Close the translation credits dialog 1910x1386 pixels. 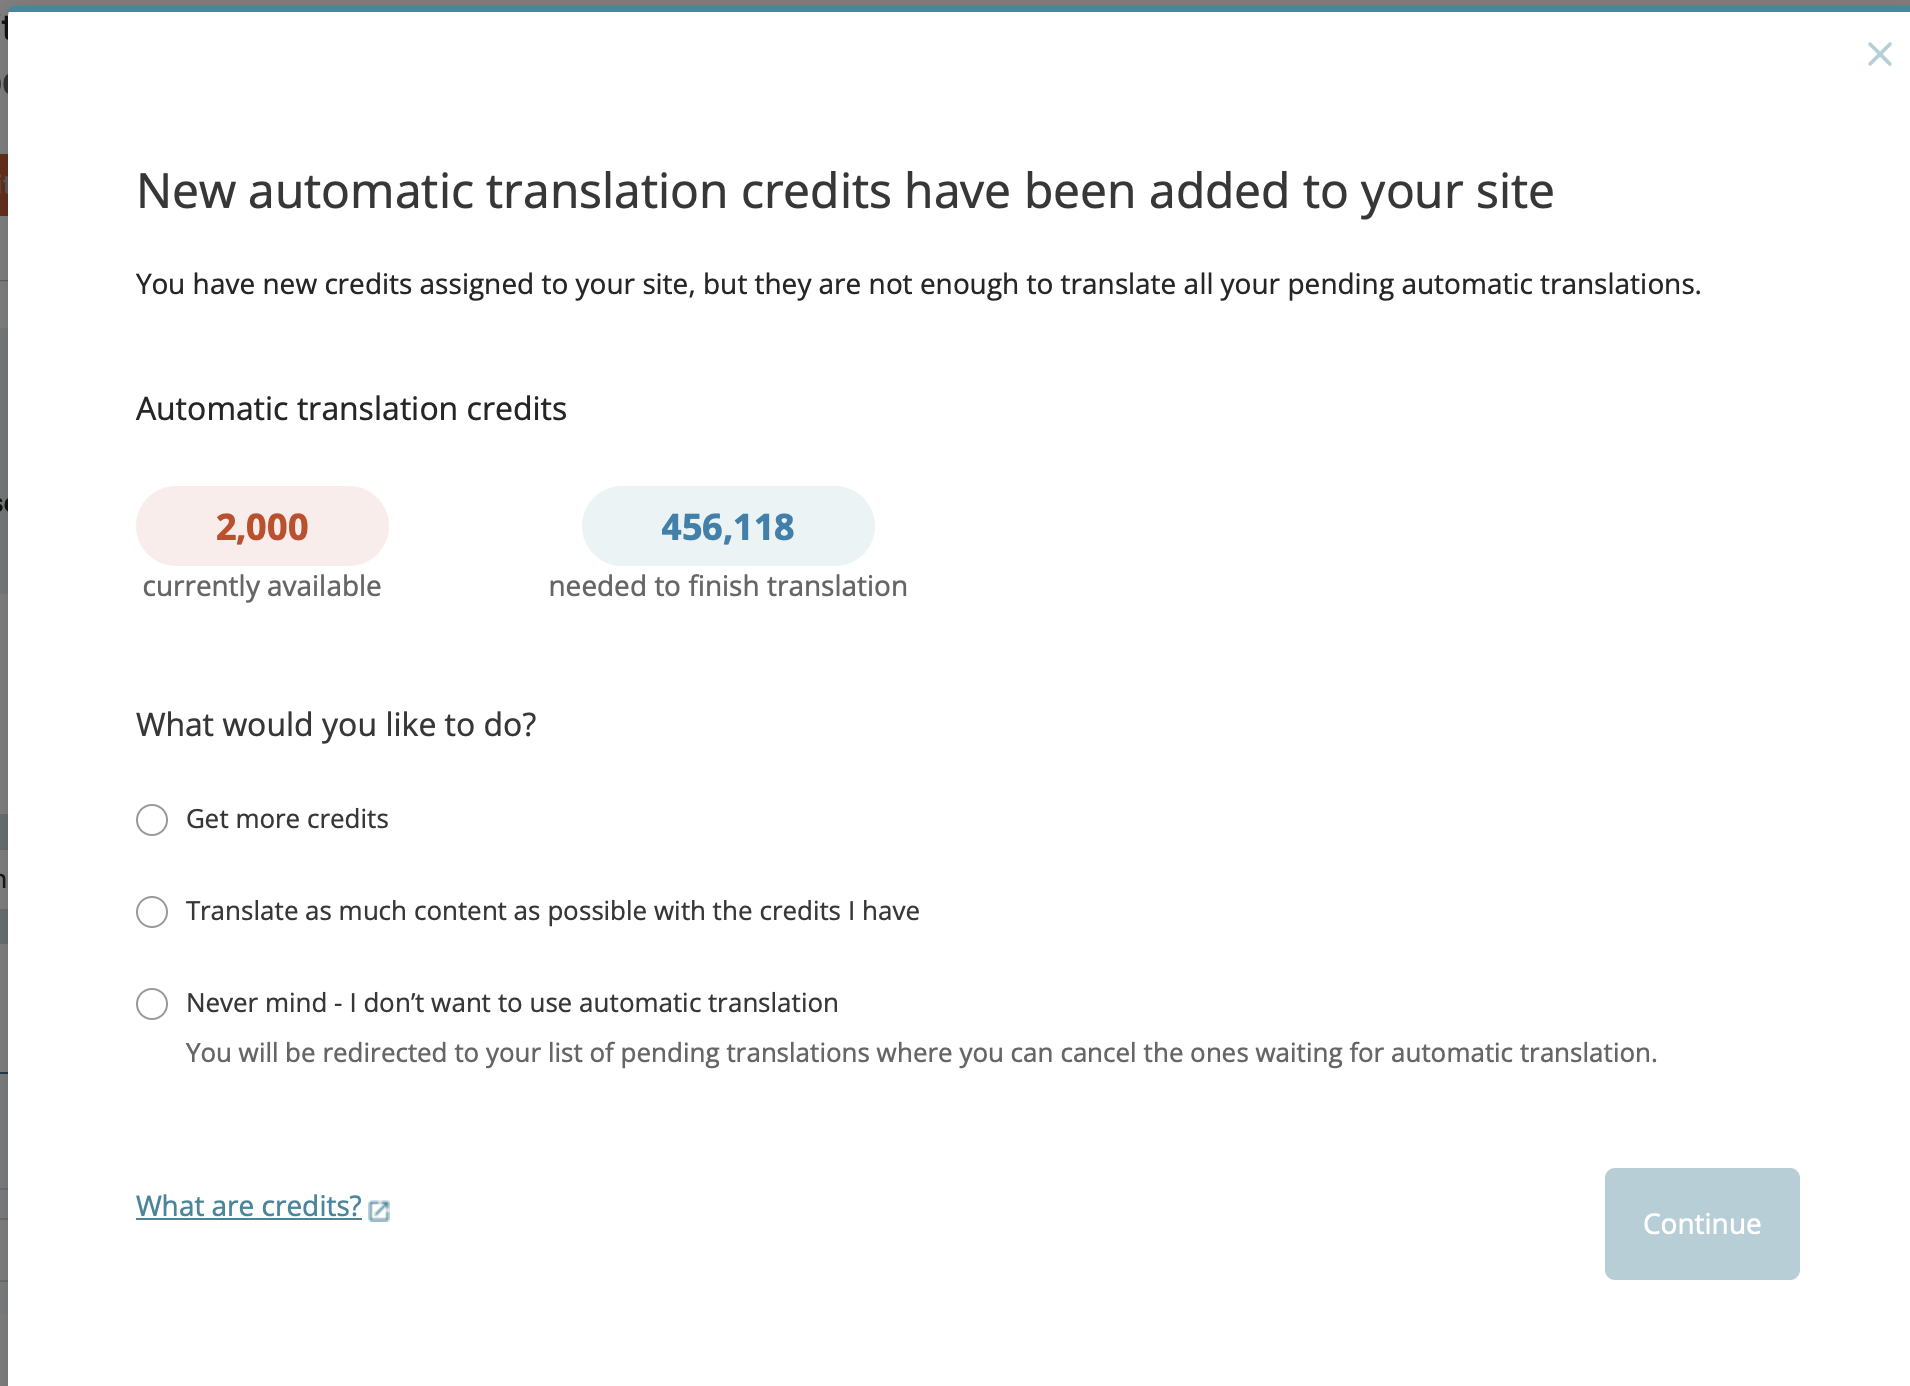(x=1879, y=54)
